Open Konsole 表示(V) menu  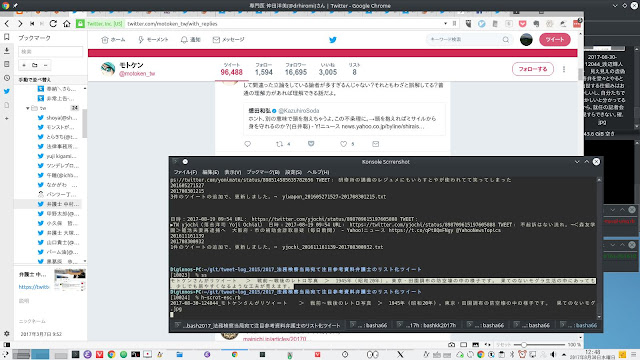(x=233, y=172)
